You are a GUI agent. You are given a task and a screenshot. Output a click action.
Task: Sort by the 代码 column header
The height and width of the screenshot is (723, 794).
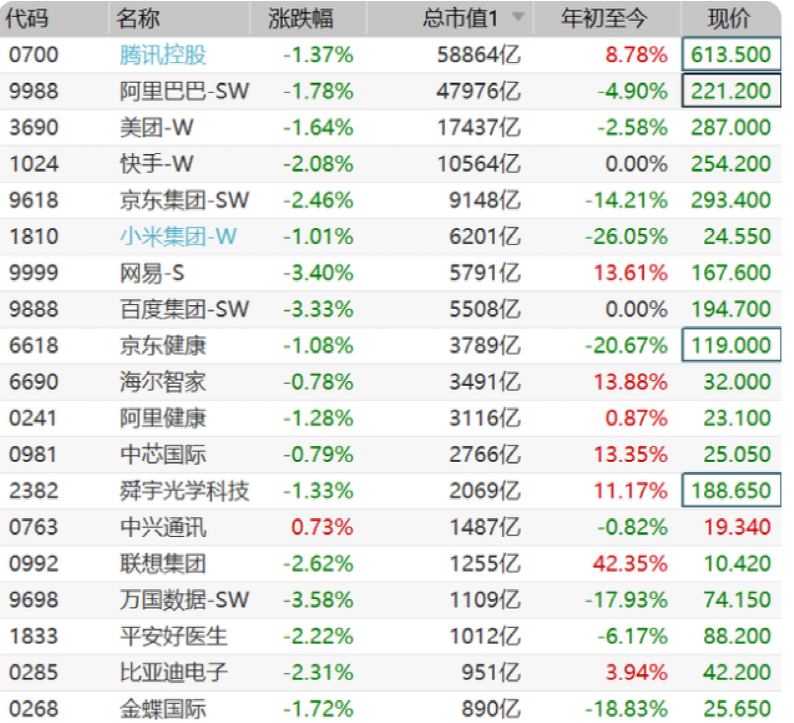(26, 19)
